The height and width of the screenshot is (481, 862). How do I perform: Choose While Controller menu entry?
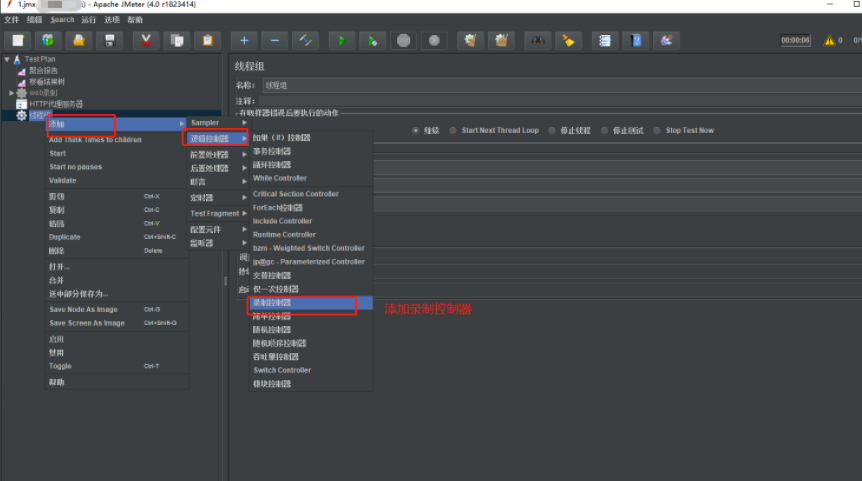coord(311,178)
